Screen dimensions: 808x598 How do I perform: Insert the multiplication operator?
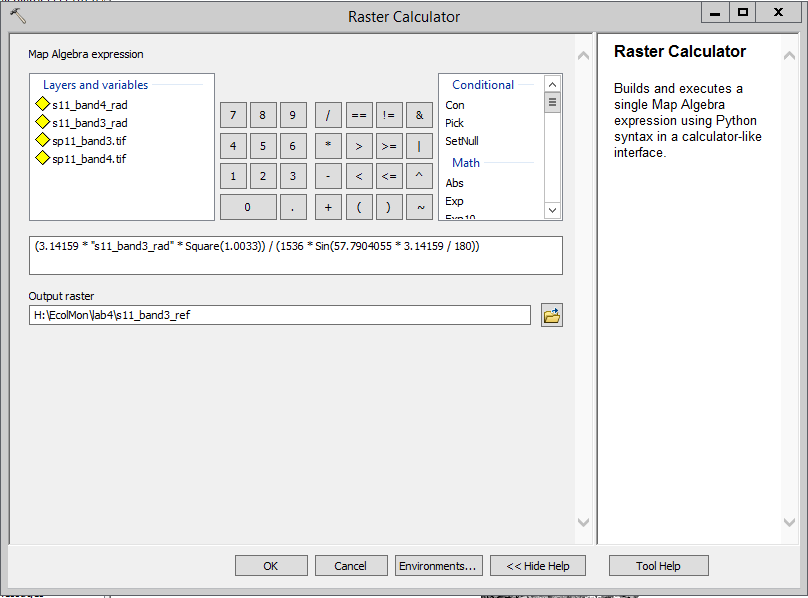tap(328, 146)
